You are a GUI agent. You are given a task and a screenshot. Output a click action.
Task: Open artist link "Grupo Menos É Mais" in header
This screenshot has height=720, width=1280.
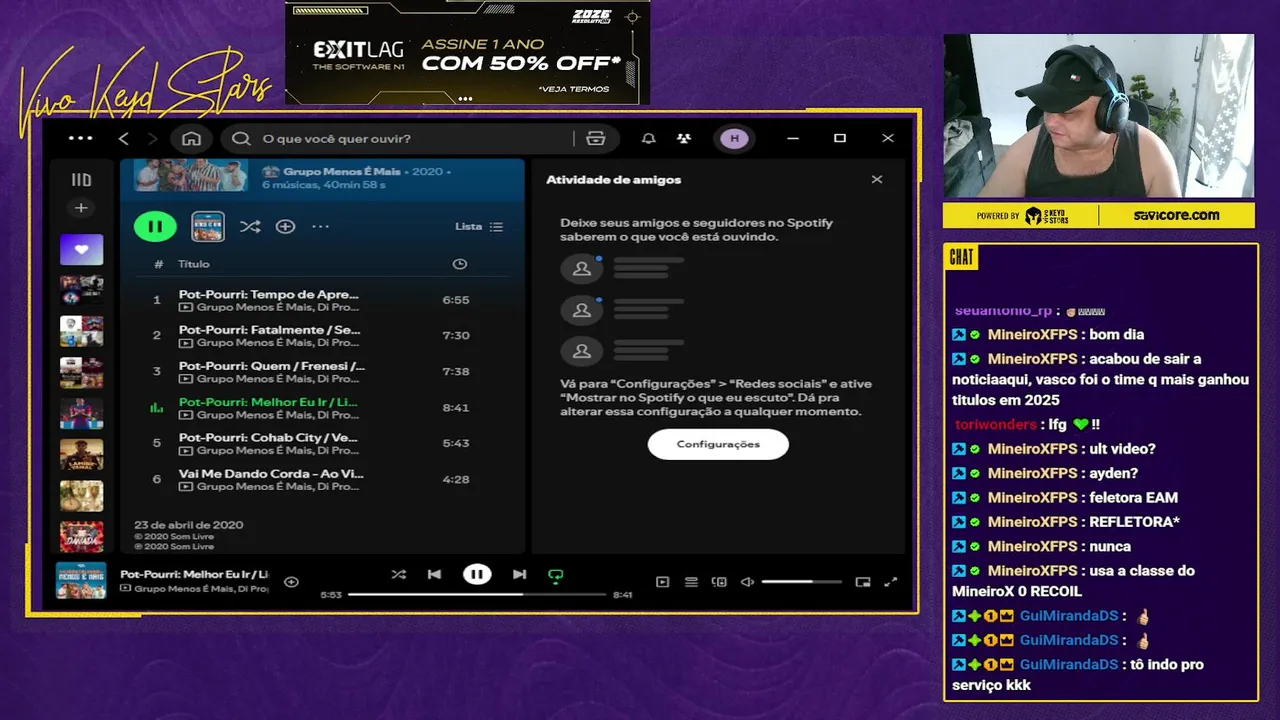pyautogui.click(x=342, y=171)
